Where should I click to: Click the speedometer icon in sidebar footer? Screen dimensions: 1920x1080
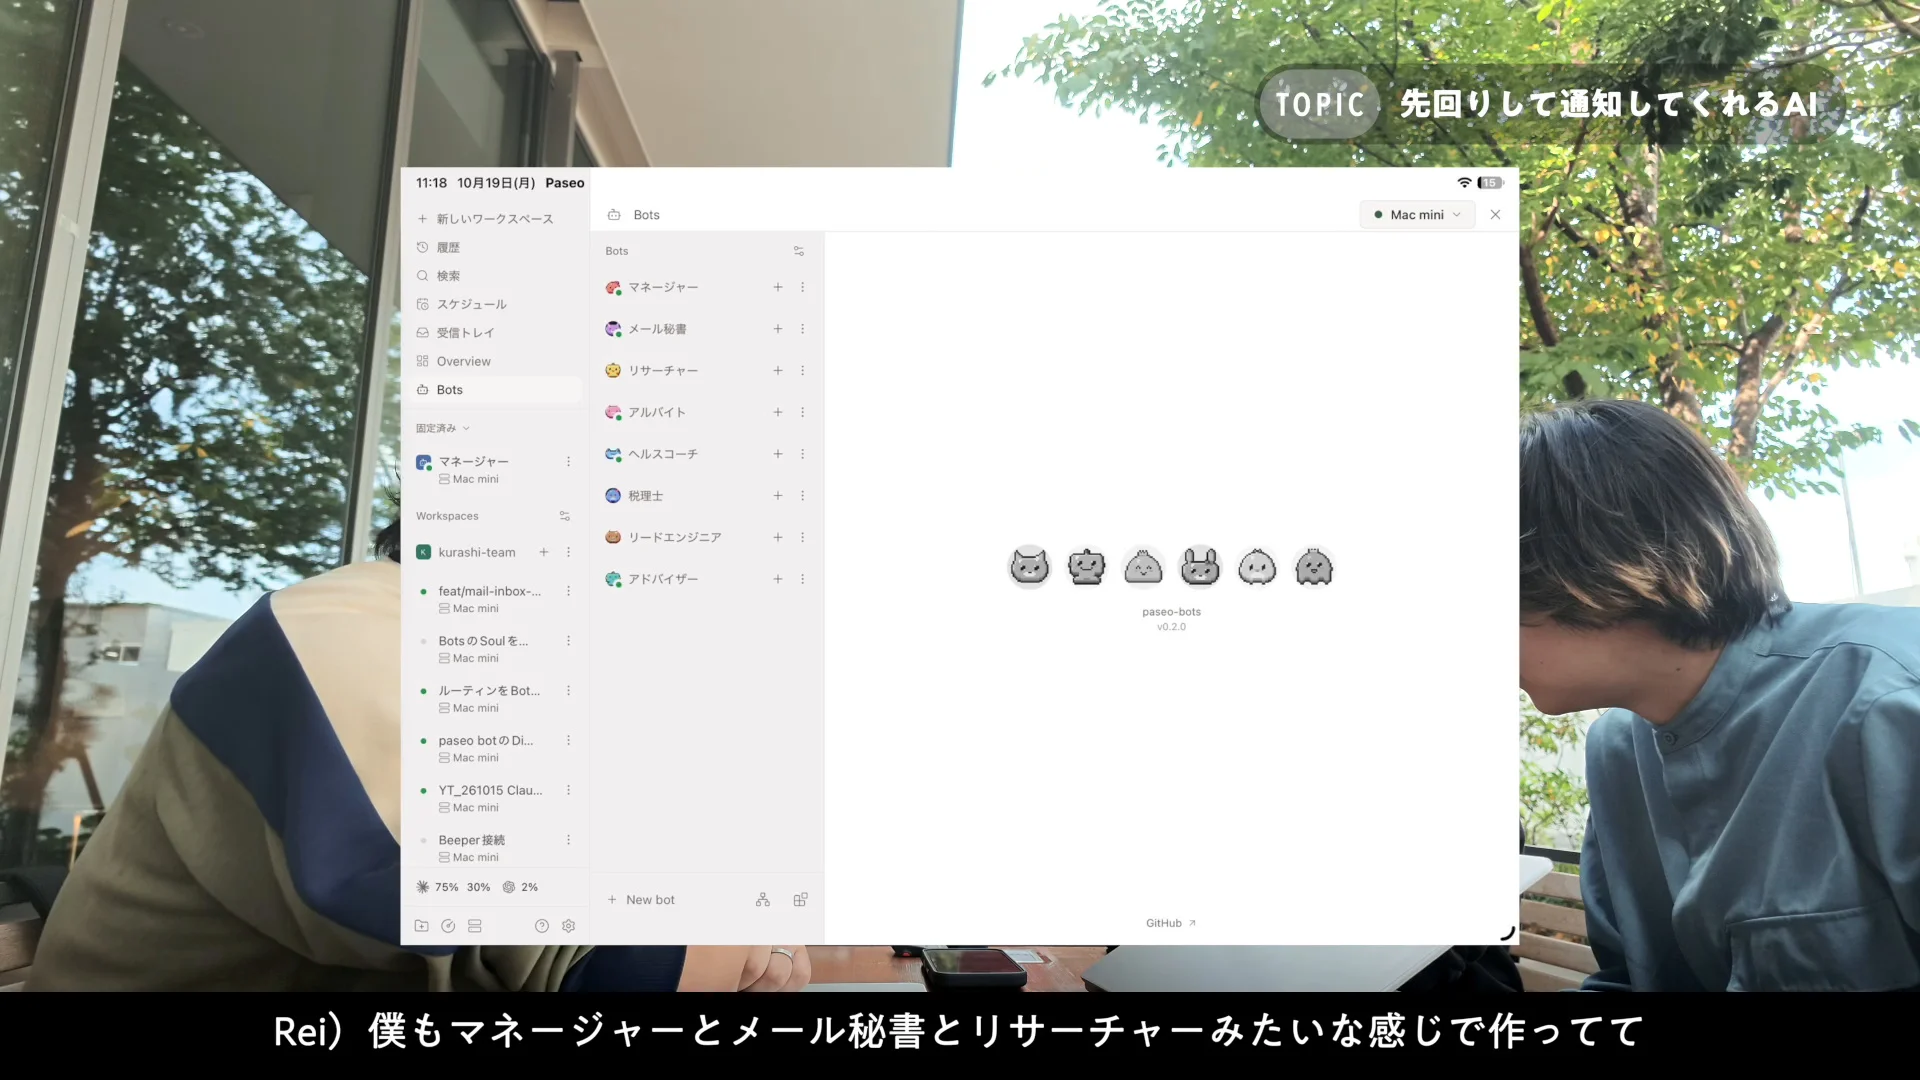(448, 926)
